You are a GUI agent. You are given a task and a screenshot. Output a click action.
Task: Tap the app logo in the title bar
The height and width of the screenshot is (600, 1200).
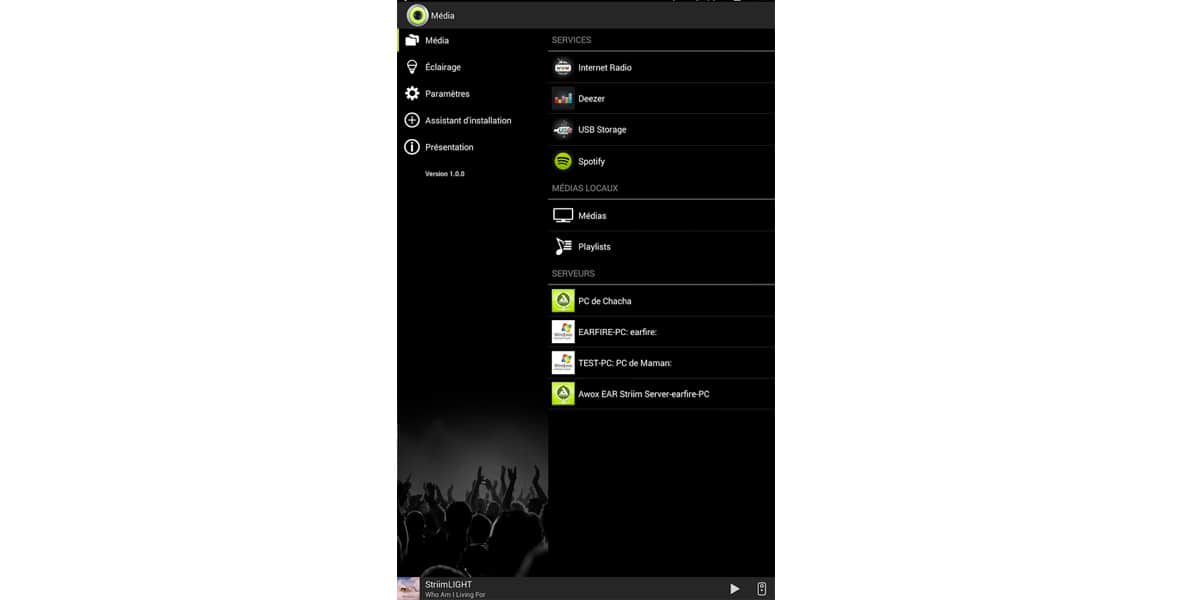point(417,15)
